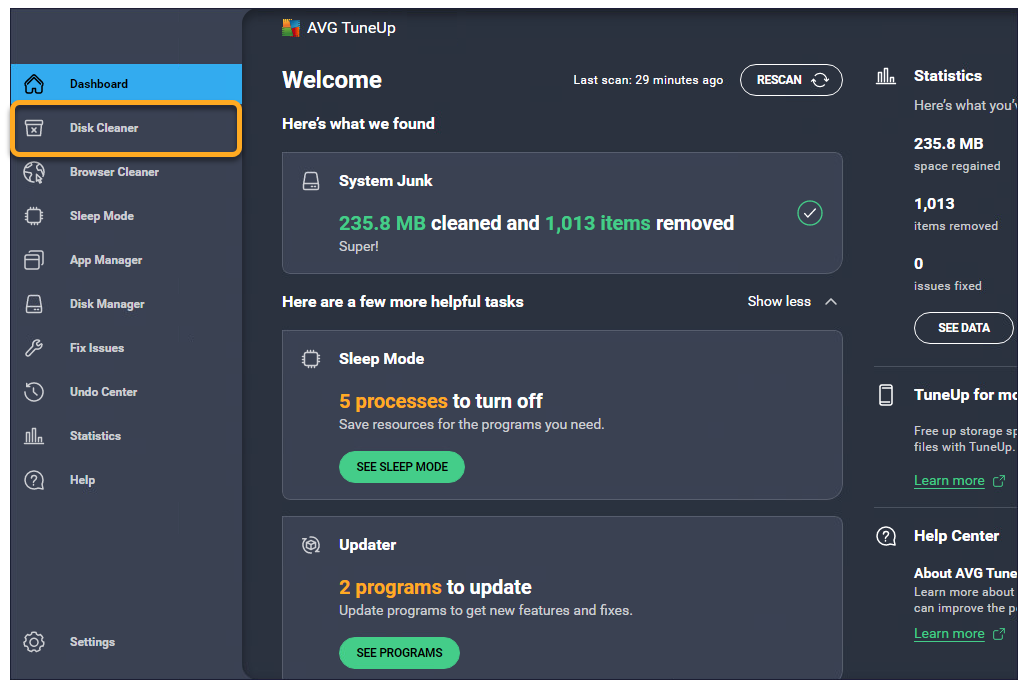Screen dimensions: 1030x692
Task: Click the SEE PROGRAMS button
Action: point(399,653)
